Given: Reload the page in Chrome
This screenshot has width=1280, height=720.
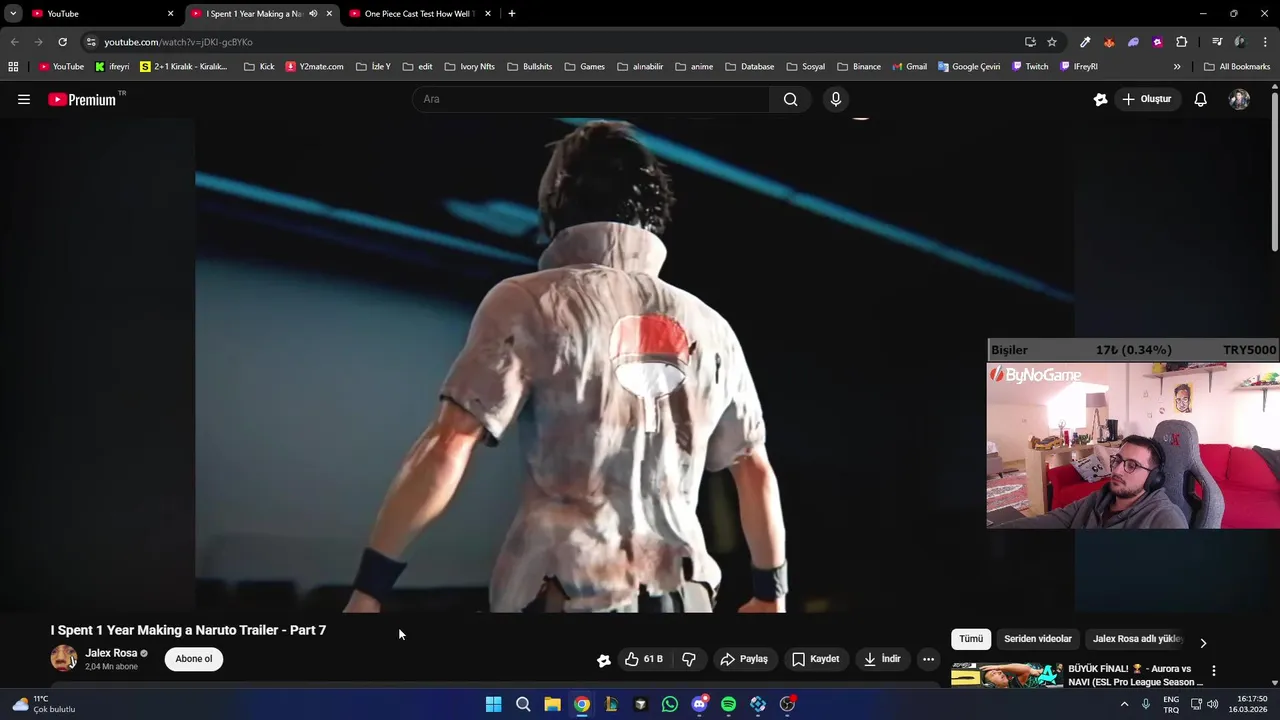Looking at the screenshot, I should [62, 42].
